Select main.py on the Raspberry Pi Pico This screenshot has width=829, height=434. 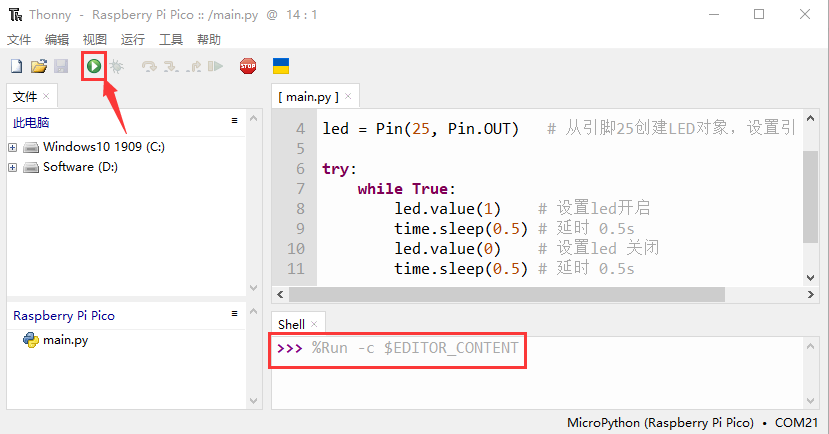66,340
